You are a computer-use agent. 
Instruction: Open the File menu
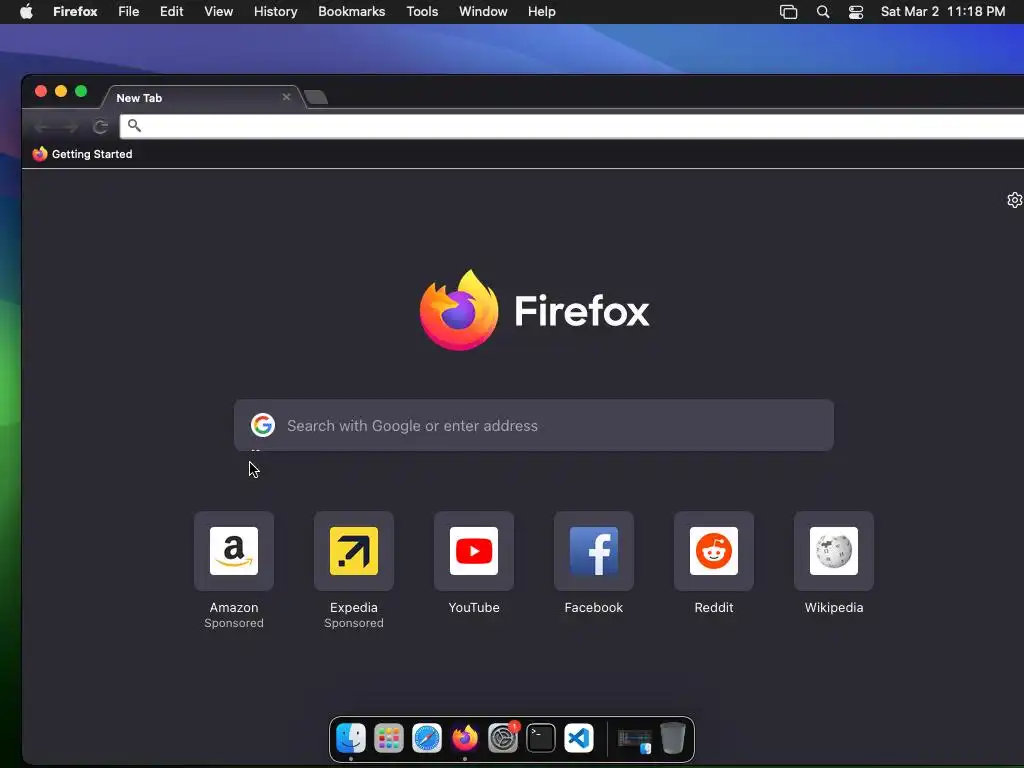click(129, 12)
